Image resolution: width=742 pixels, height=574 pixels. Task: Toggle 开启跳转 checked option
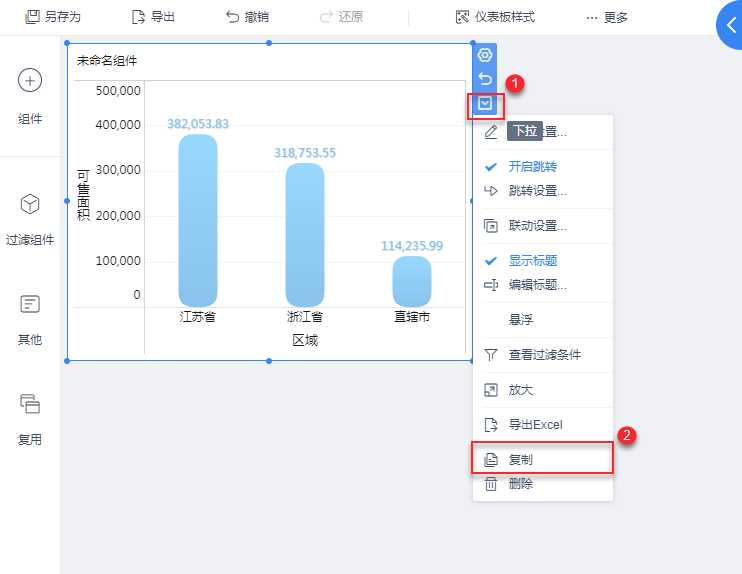(533, 166)
